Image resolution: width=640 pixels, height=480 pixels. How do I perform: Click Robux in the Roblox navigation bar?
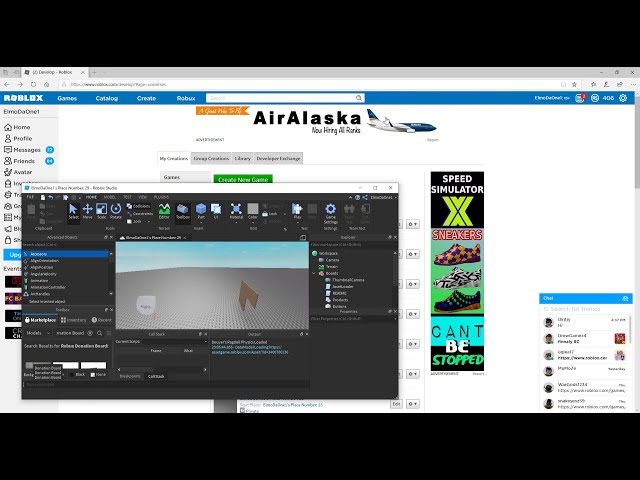[186, 98]
